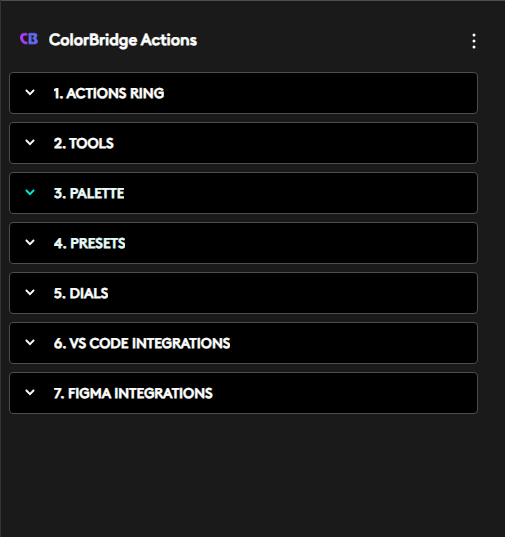
Task: Click empty area of Figma Integrations row
Action: tap(342, 393)
